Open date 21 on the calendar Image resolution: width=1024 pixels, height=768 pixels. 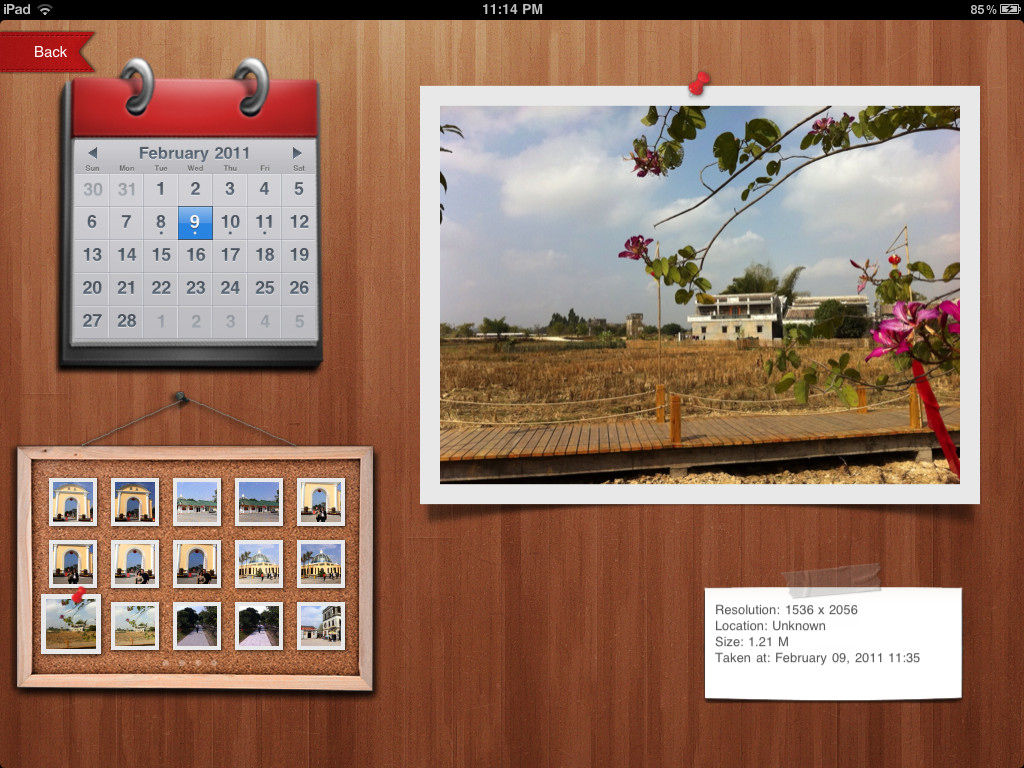(x=127, y=288)
